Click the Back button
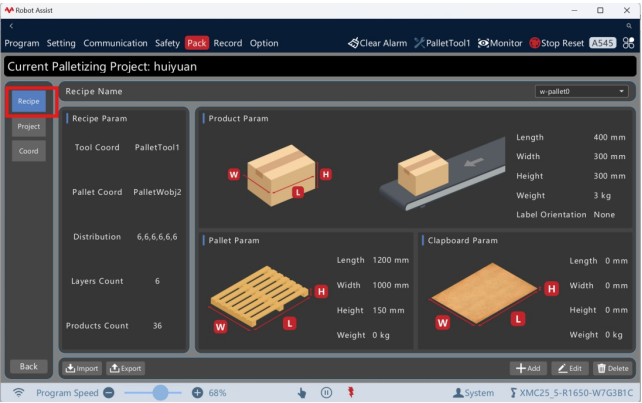 pyautogui.click(x=29, y=367)
